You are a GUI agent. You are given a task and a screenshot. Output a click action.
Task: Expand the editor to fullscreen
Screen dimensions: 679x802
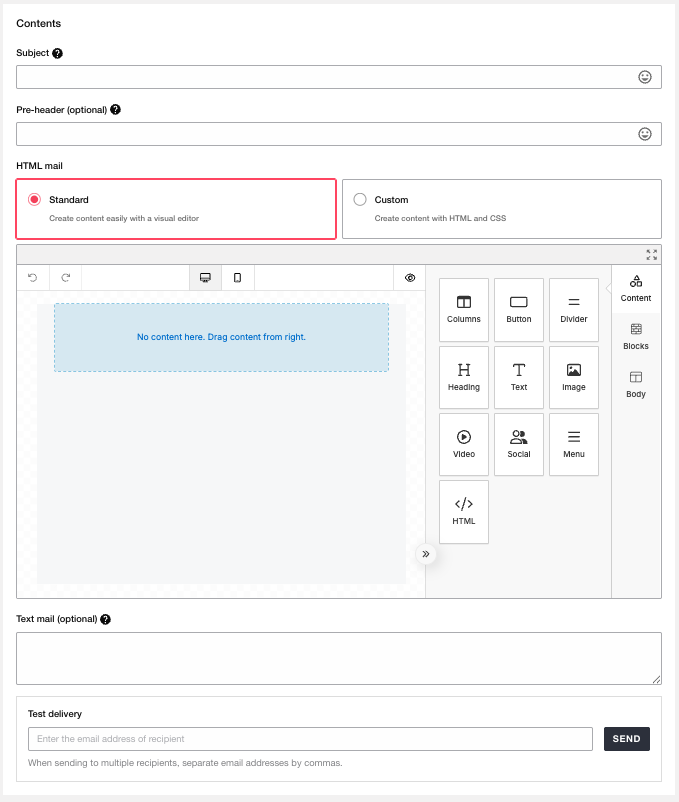tap(652, 255)
